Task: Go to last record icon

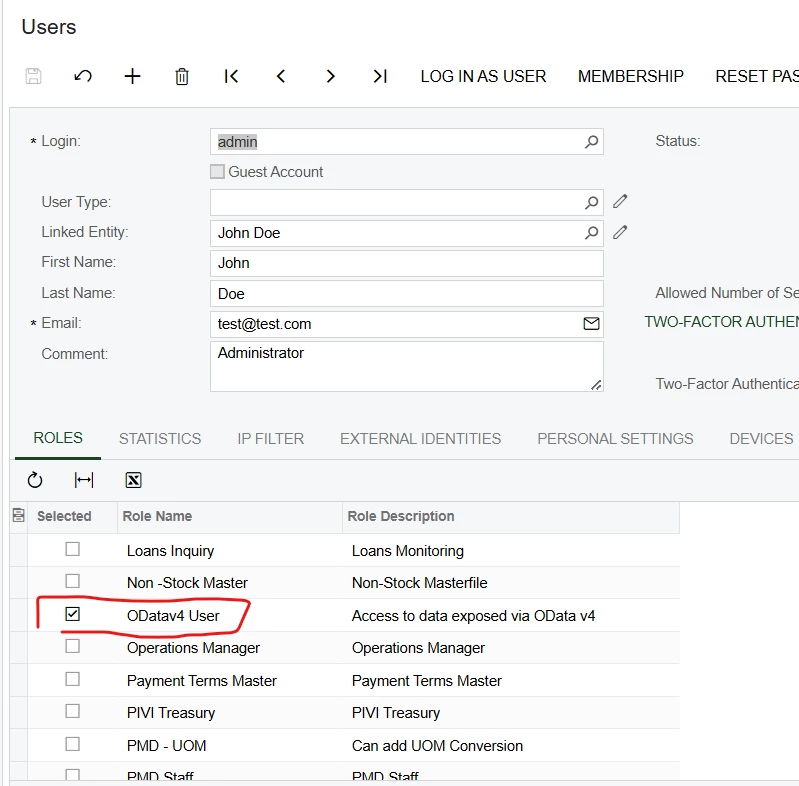Action: pyautogui.click(x=380, y=76)
